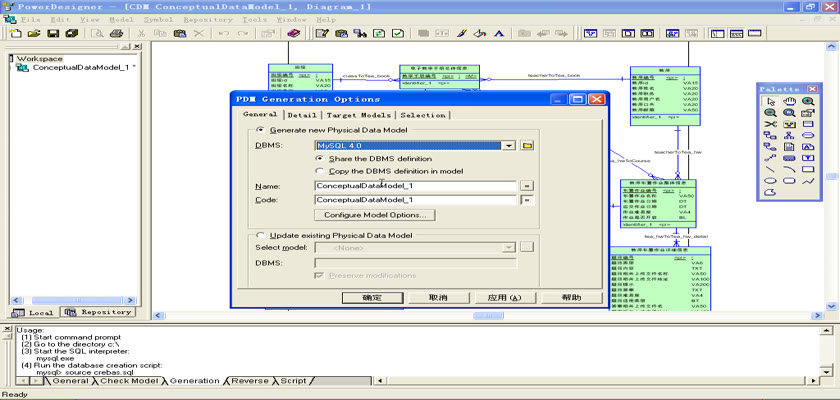This screenshot has height=400, width=840.
Task: Select ConceptualDataModel_1 in the workspace tree
Action: click(80, 68)
